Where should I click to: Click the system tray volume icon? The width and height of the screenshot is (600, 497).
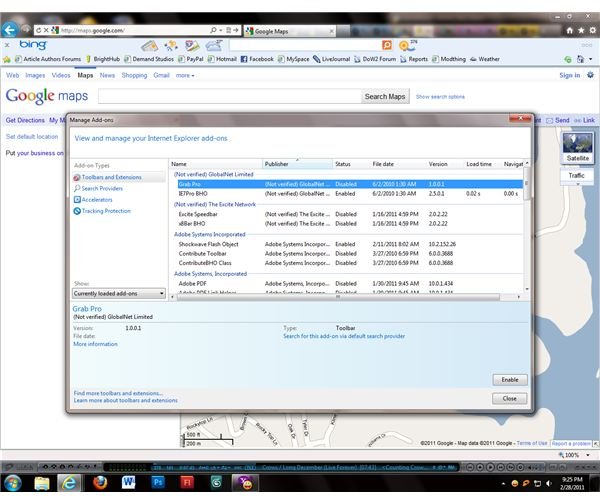coord(549,483)
